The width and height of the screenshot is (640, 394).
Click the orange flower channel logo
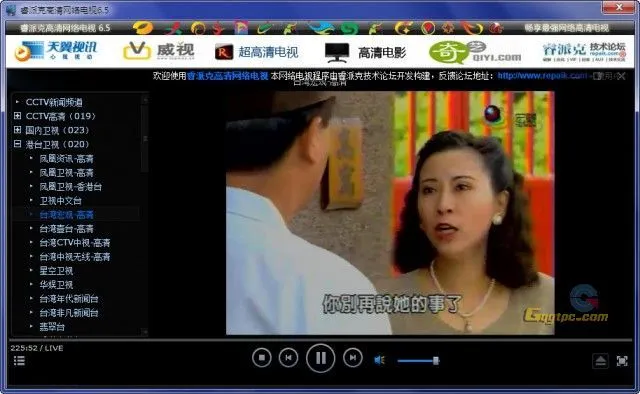point(449,28)
